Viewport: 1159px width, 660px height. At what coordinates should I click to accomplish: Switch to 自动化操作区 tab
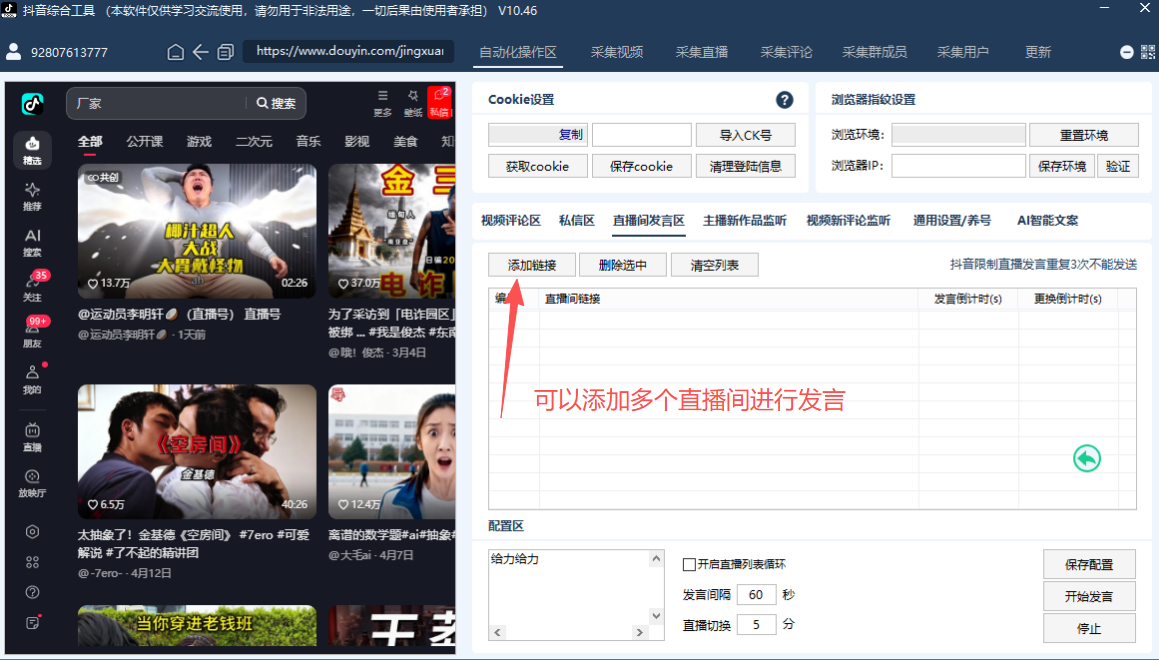518,52
